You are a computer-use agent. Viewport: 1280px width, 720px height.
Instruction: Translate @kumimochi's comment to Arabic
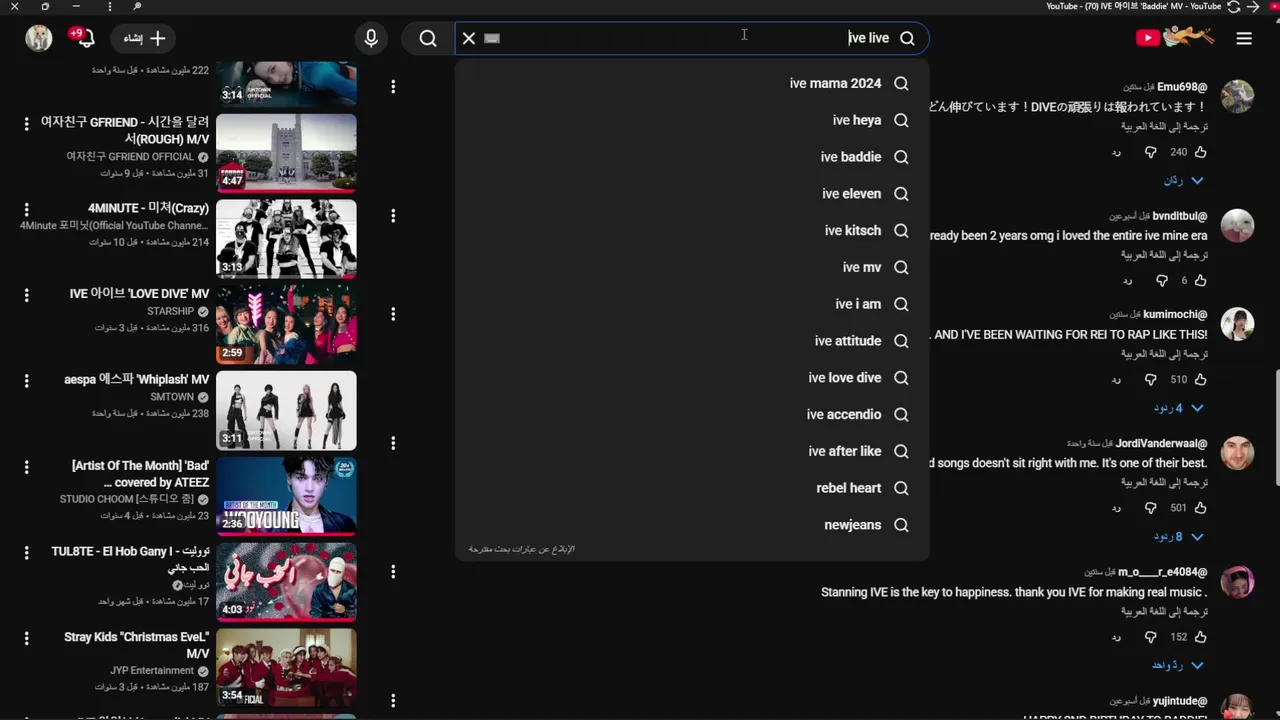[1164, 354]
